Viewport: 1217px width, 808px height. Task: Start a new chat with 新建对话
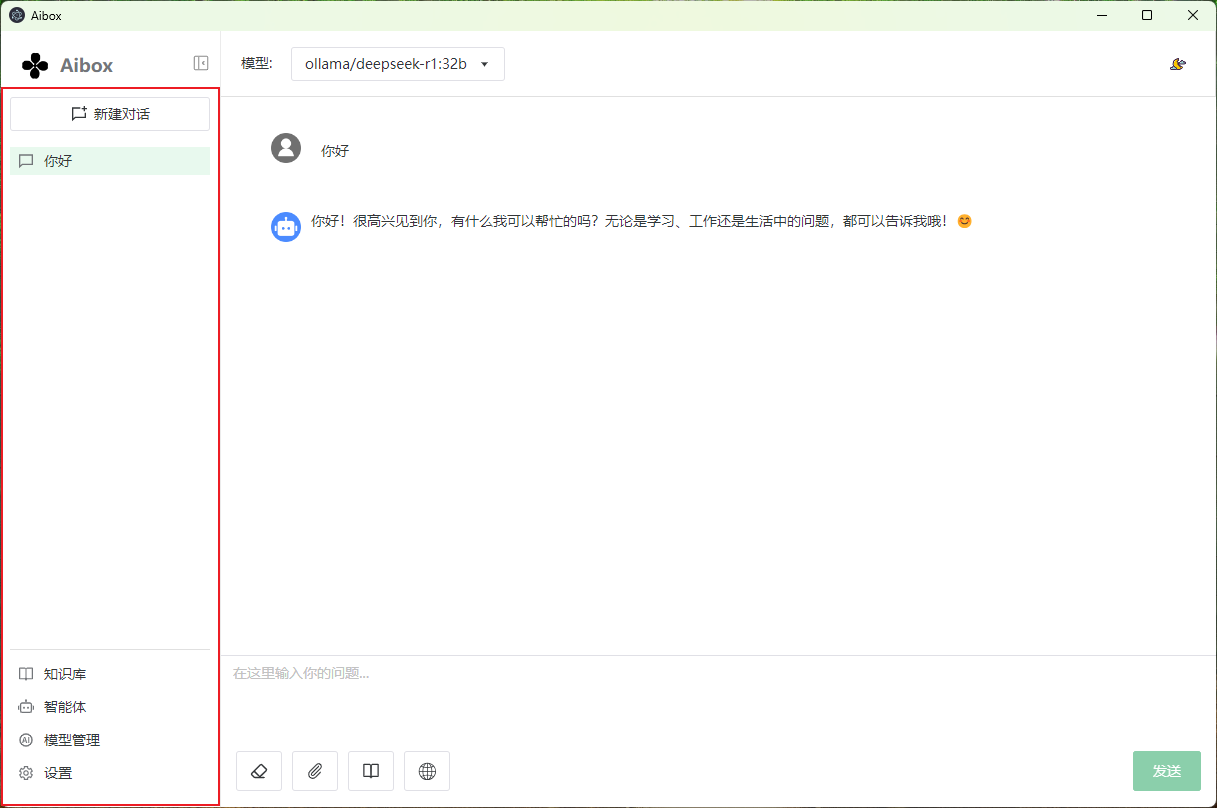pyautogui.click(x=110, y=114)
